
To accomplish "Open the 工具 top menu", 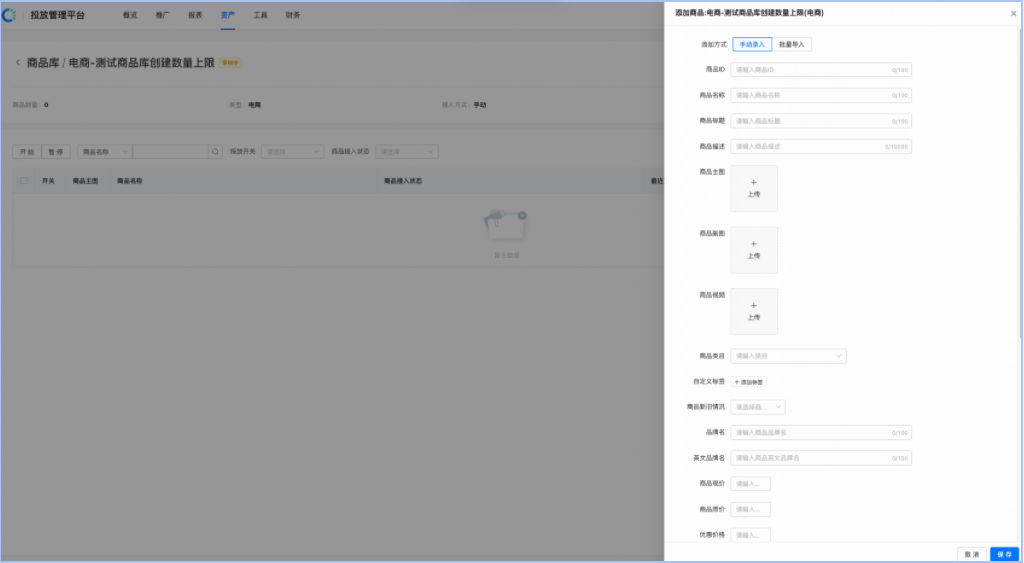I will (260, 15).
